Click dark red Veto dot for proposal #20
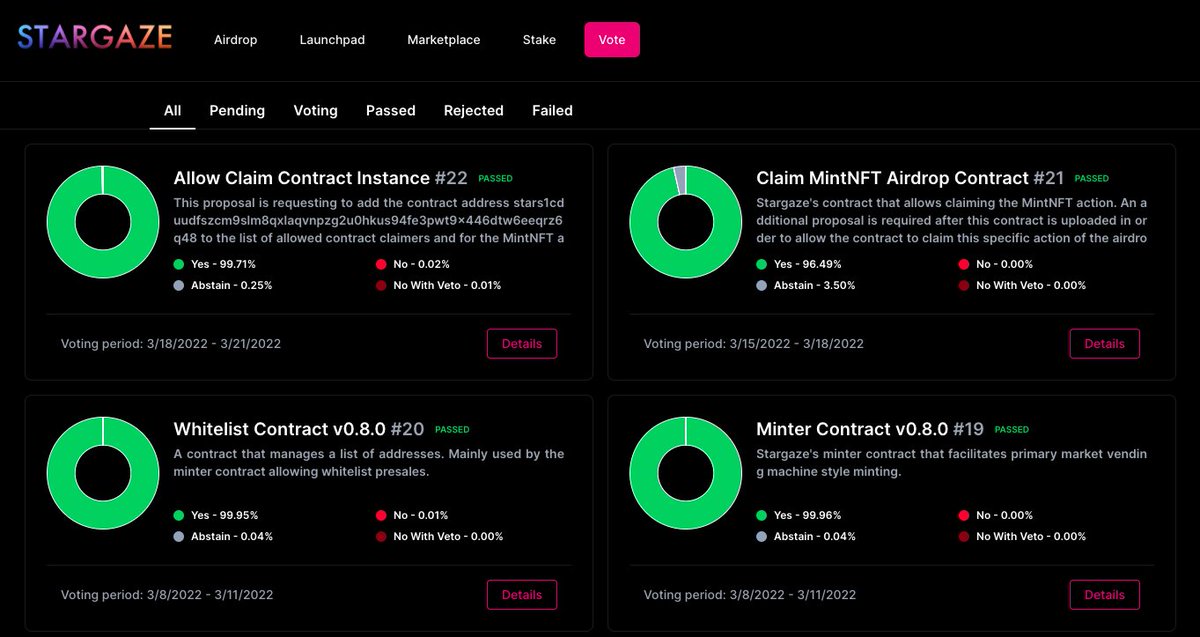This screenshot has height=637, width=1200. click(380, 536)
